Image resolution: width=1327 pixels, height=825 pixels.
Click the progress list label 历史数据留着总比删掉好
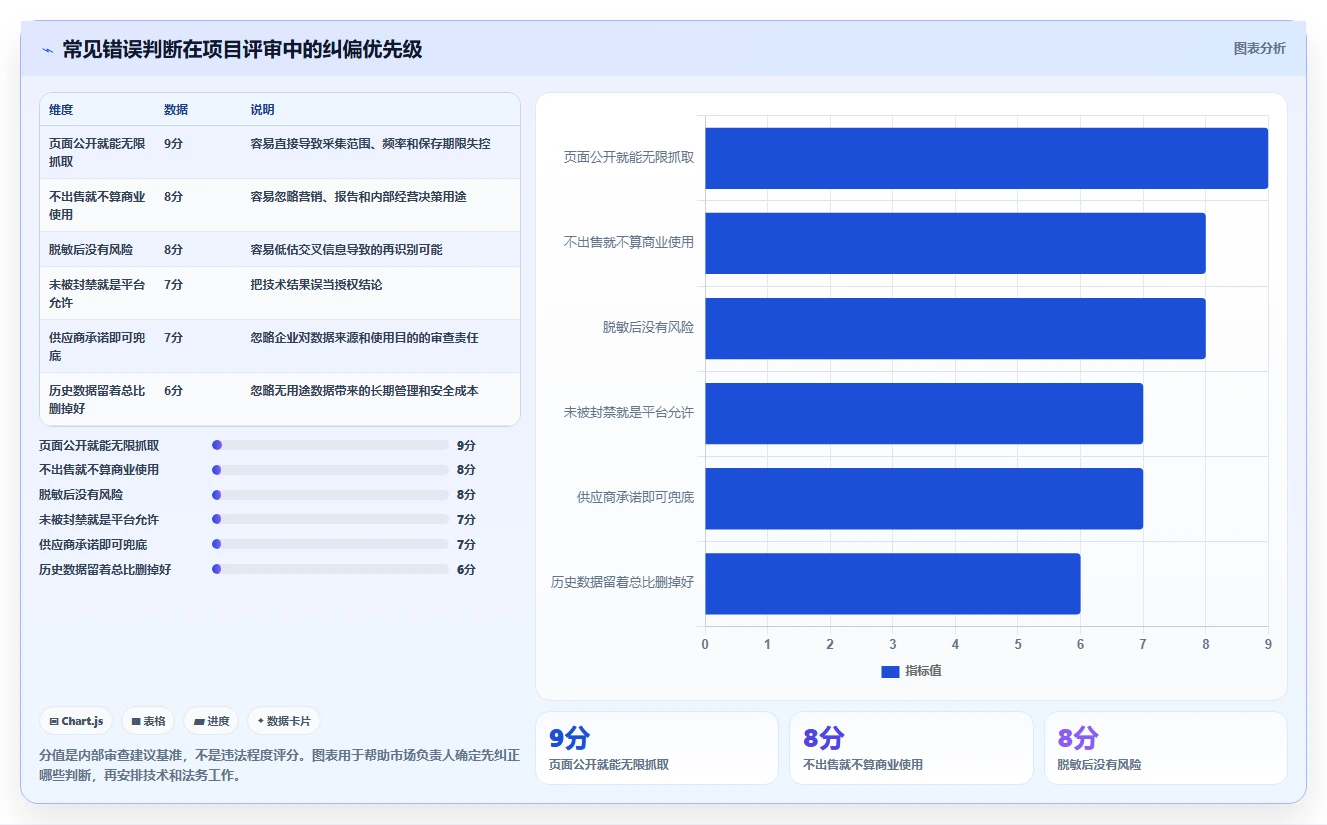105,570
